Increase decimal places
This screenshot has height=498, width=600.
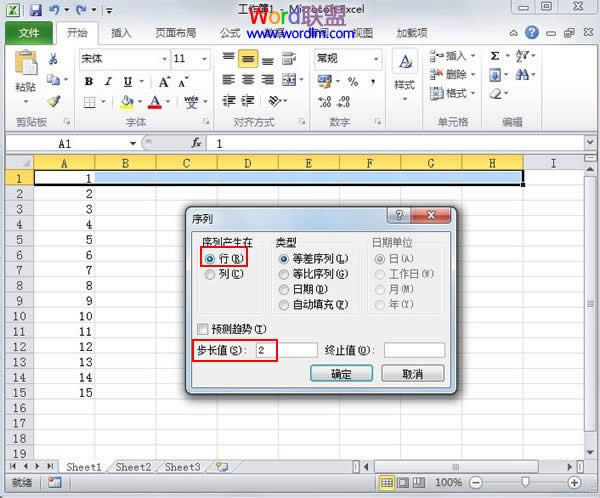click(x=324, y=101)
